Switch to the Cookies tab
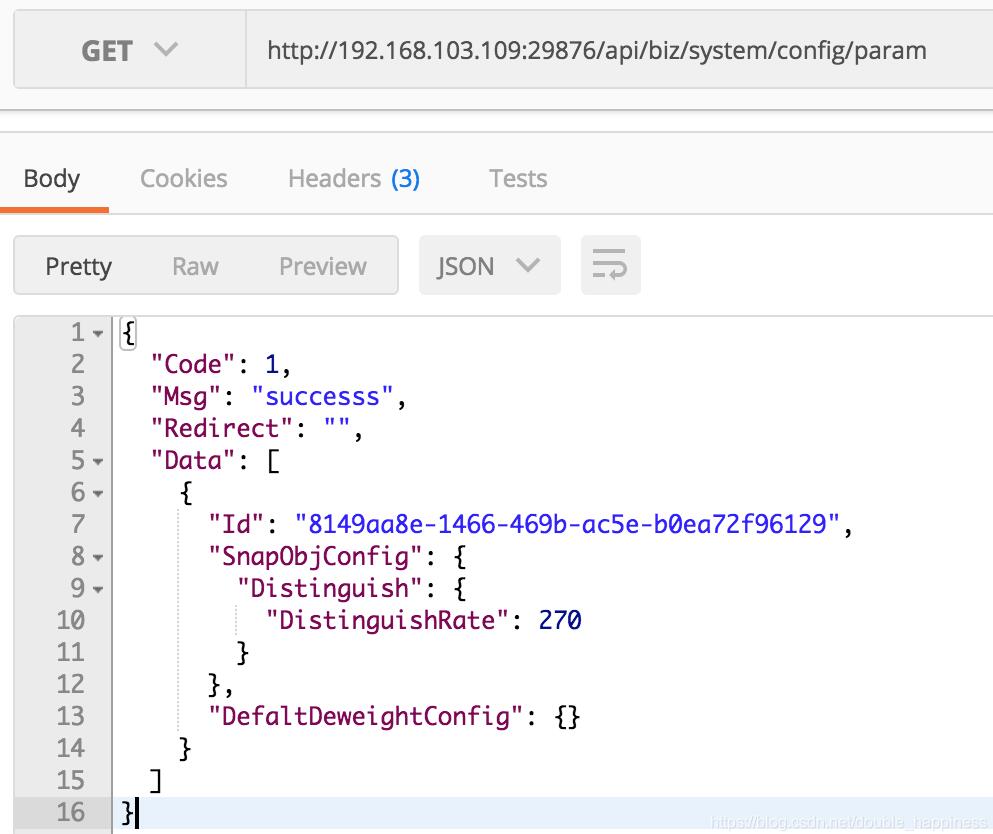The width and height of the screenshot is (993, 834). 183,178
